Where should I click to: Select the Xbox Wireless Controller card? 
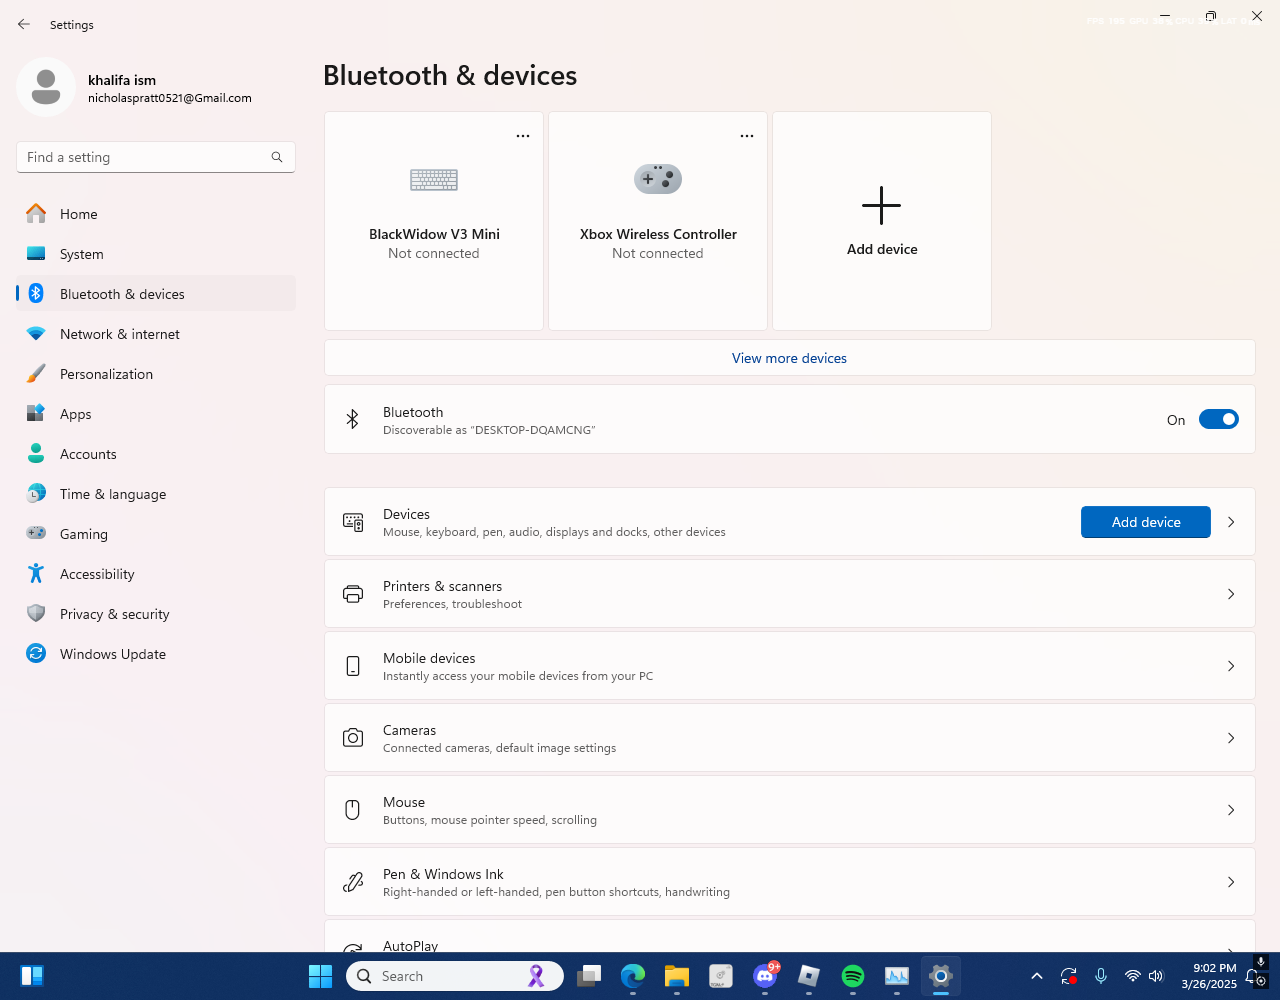pyautogui.click(x=658, y=221)
